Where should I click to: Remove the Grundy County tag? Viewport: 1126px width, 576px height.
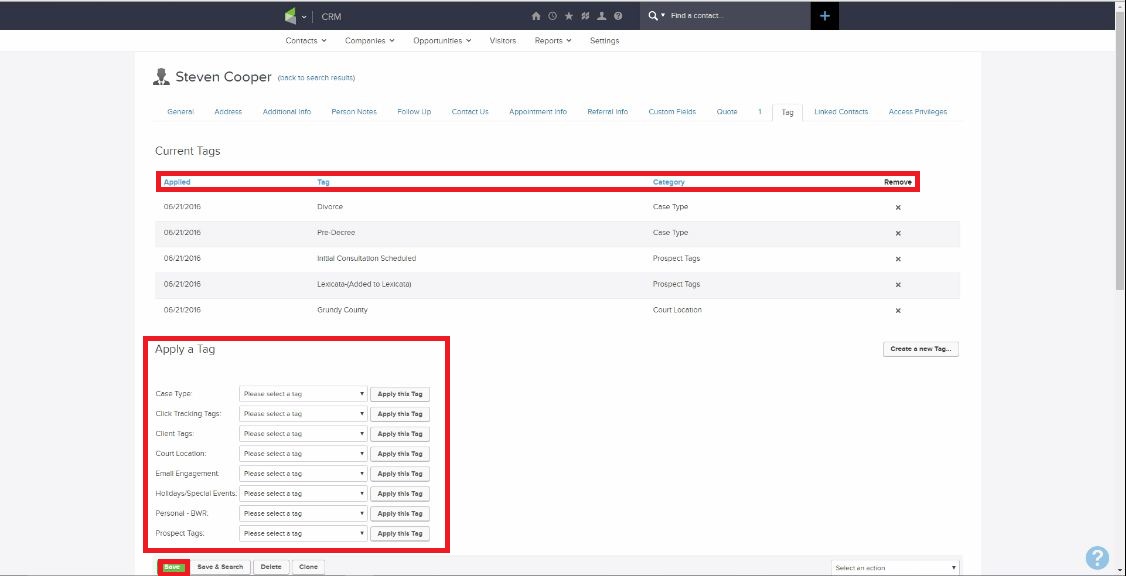coord(898,310)
